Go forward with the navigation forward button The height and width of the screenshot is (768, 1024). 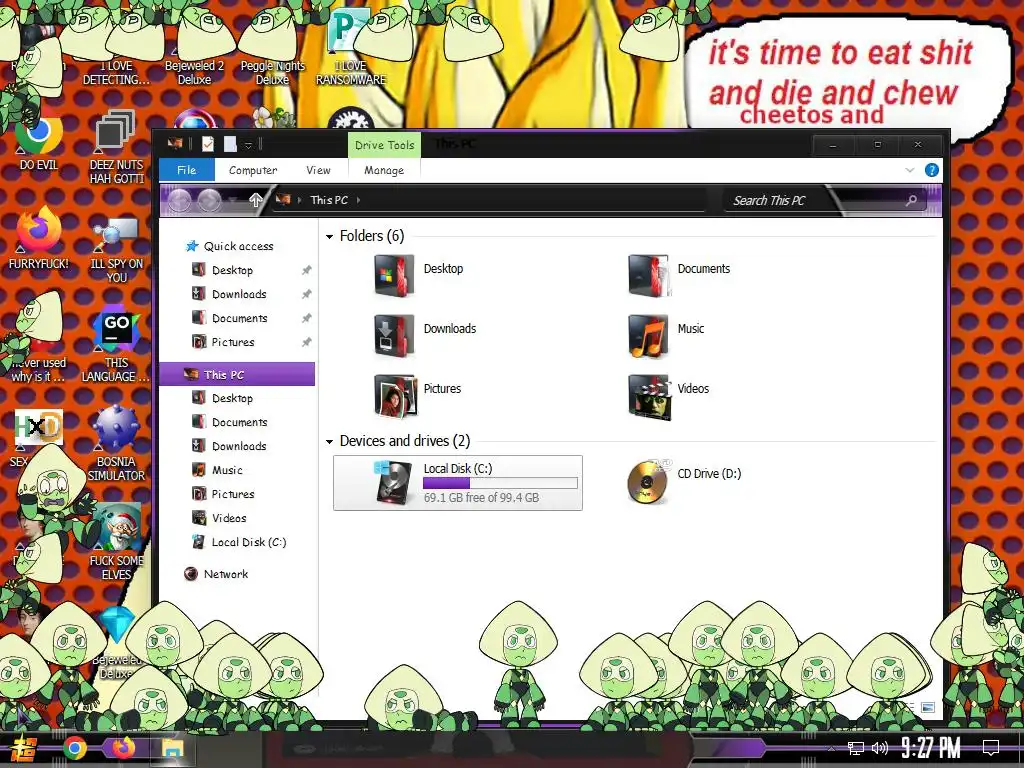click(209, 200)
